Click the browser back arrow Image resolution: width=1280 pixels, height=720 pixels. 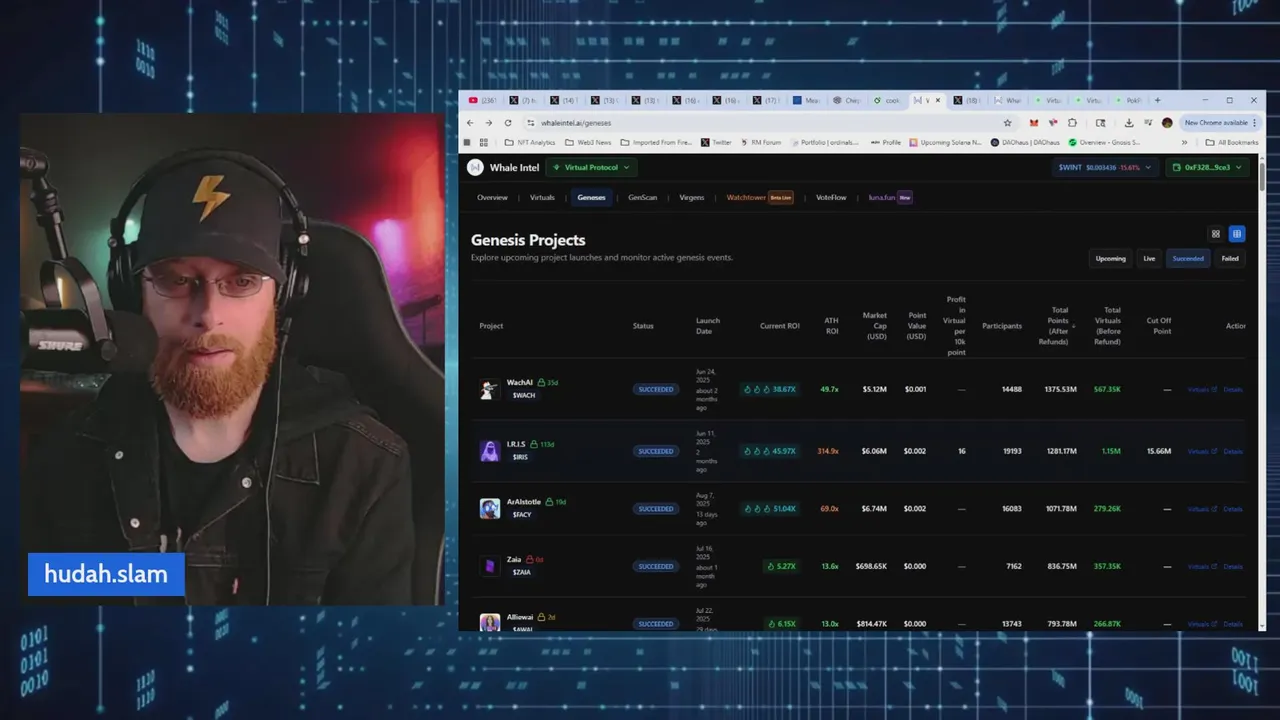tap(471, 123)
